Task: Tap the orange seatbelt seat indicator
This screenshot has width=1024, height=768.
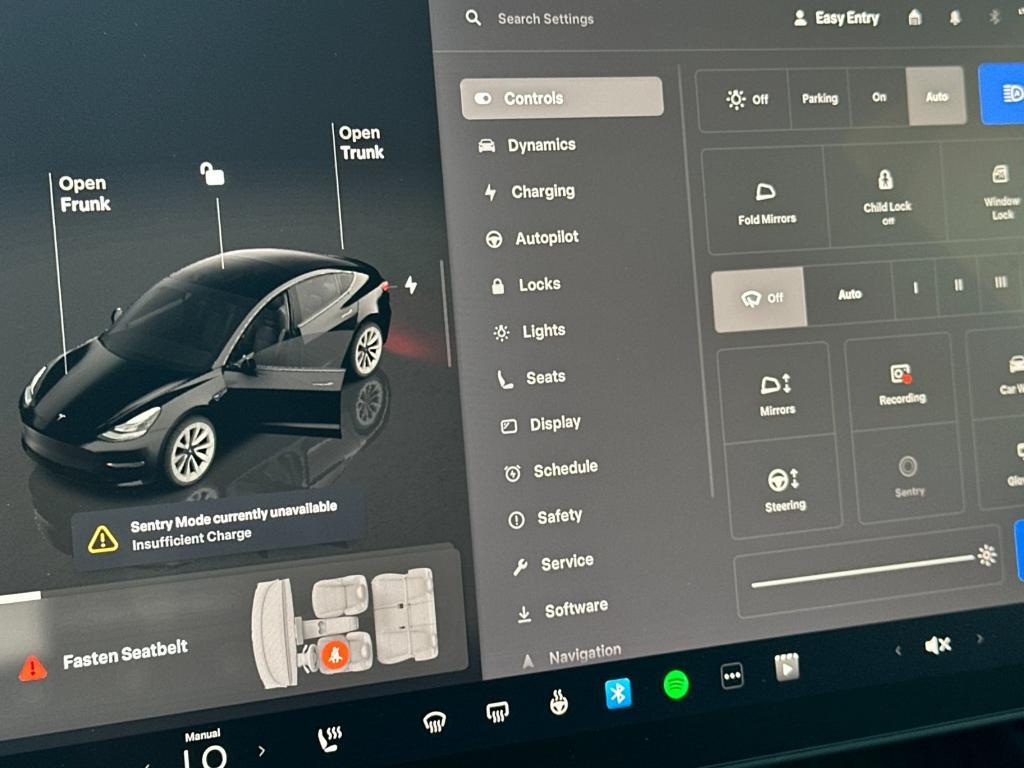Action: (336, 654)
